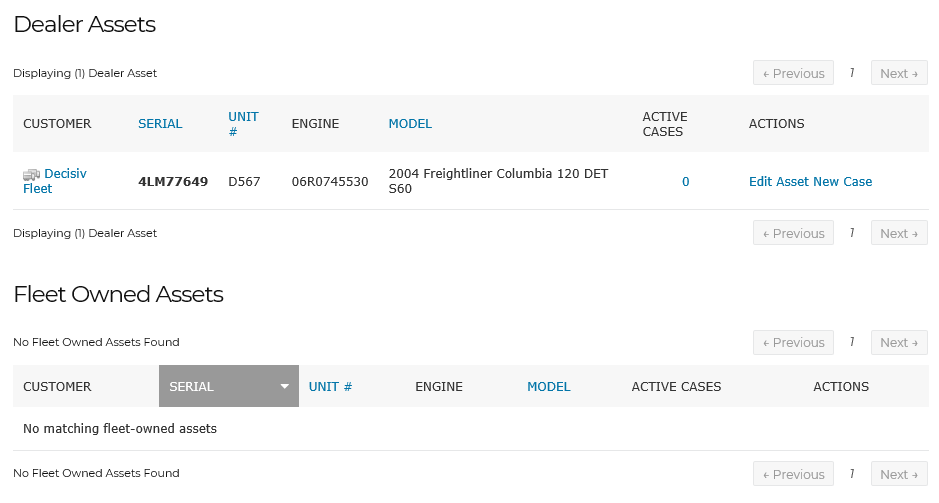939x503 pixels.
Task: Sort Dealer Assets by MODEL column
Action: pyautogui.click(x=410, y=123)
